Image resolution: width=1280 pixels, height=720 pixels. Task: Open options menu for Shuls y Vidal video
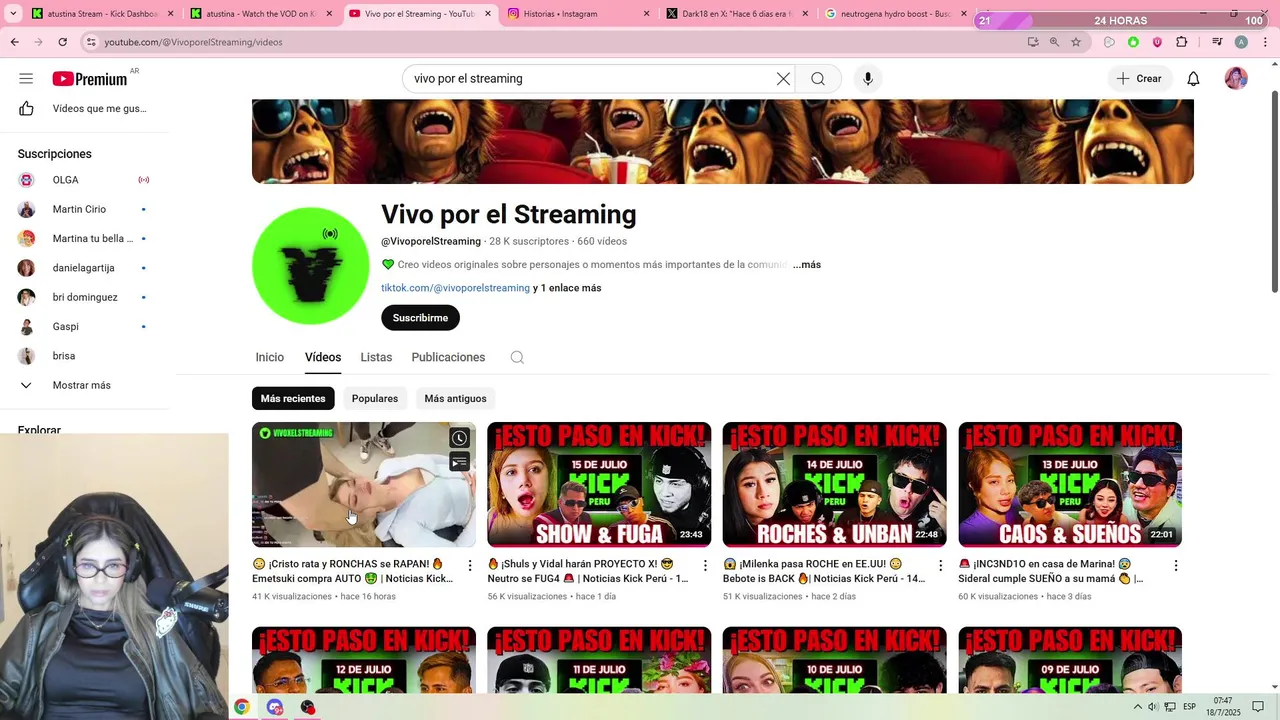pos(705,566)
